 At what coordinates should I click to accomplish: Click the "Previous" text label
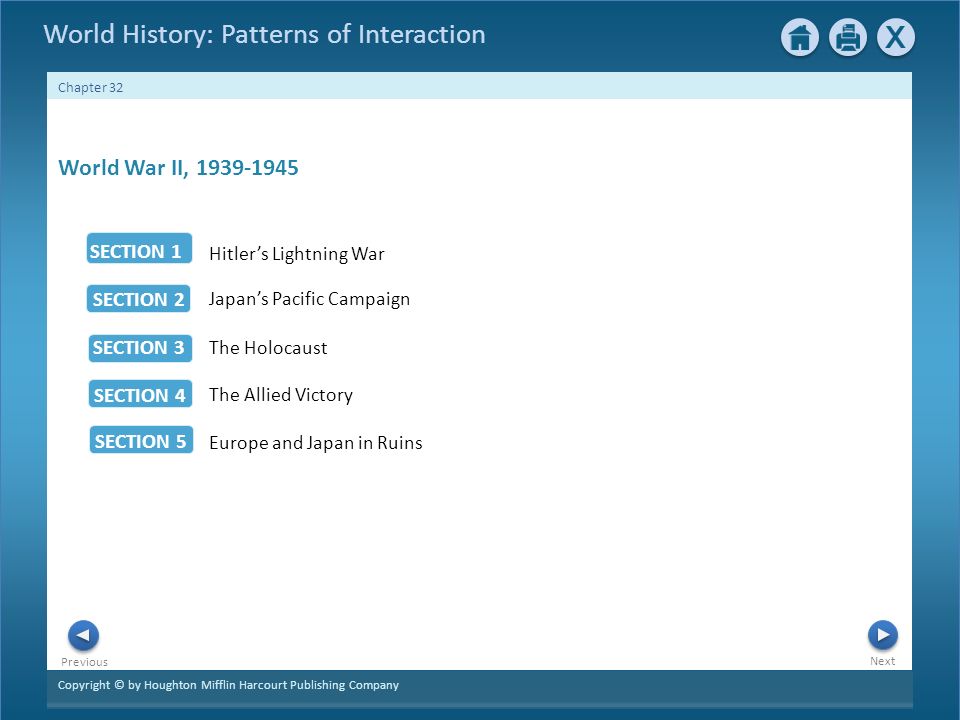84,662
